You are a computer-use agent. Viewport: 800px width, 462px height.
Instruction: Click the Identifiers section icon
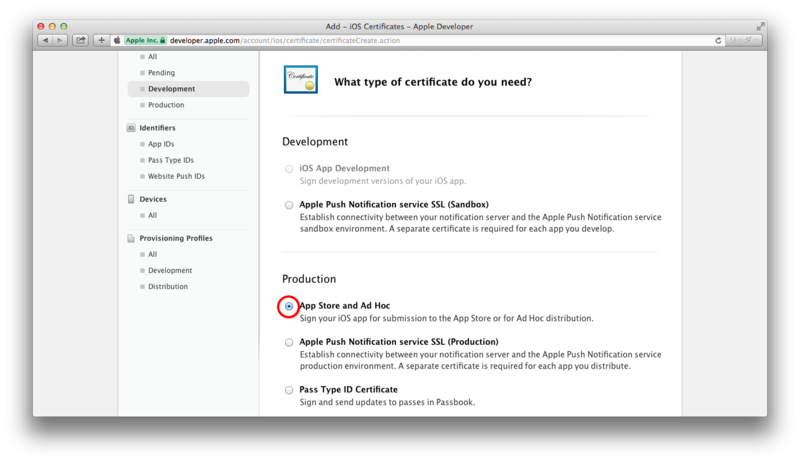pos(131,128)
